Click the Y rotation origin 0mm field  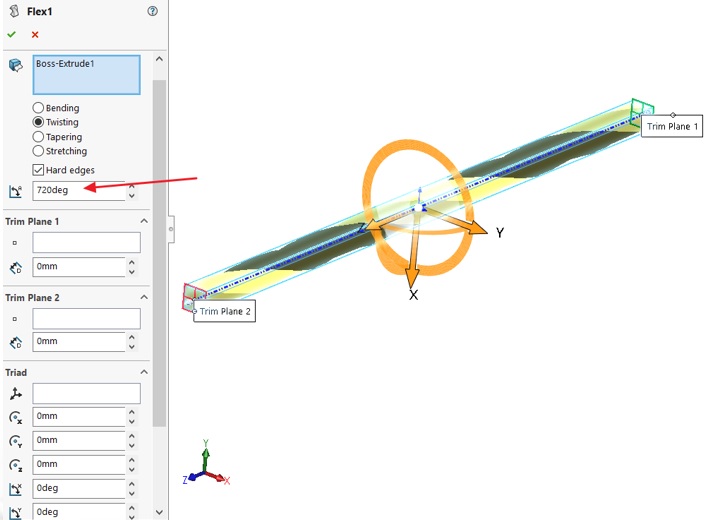pos(79,440)
